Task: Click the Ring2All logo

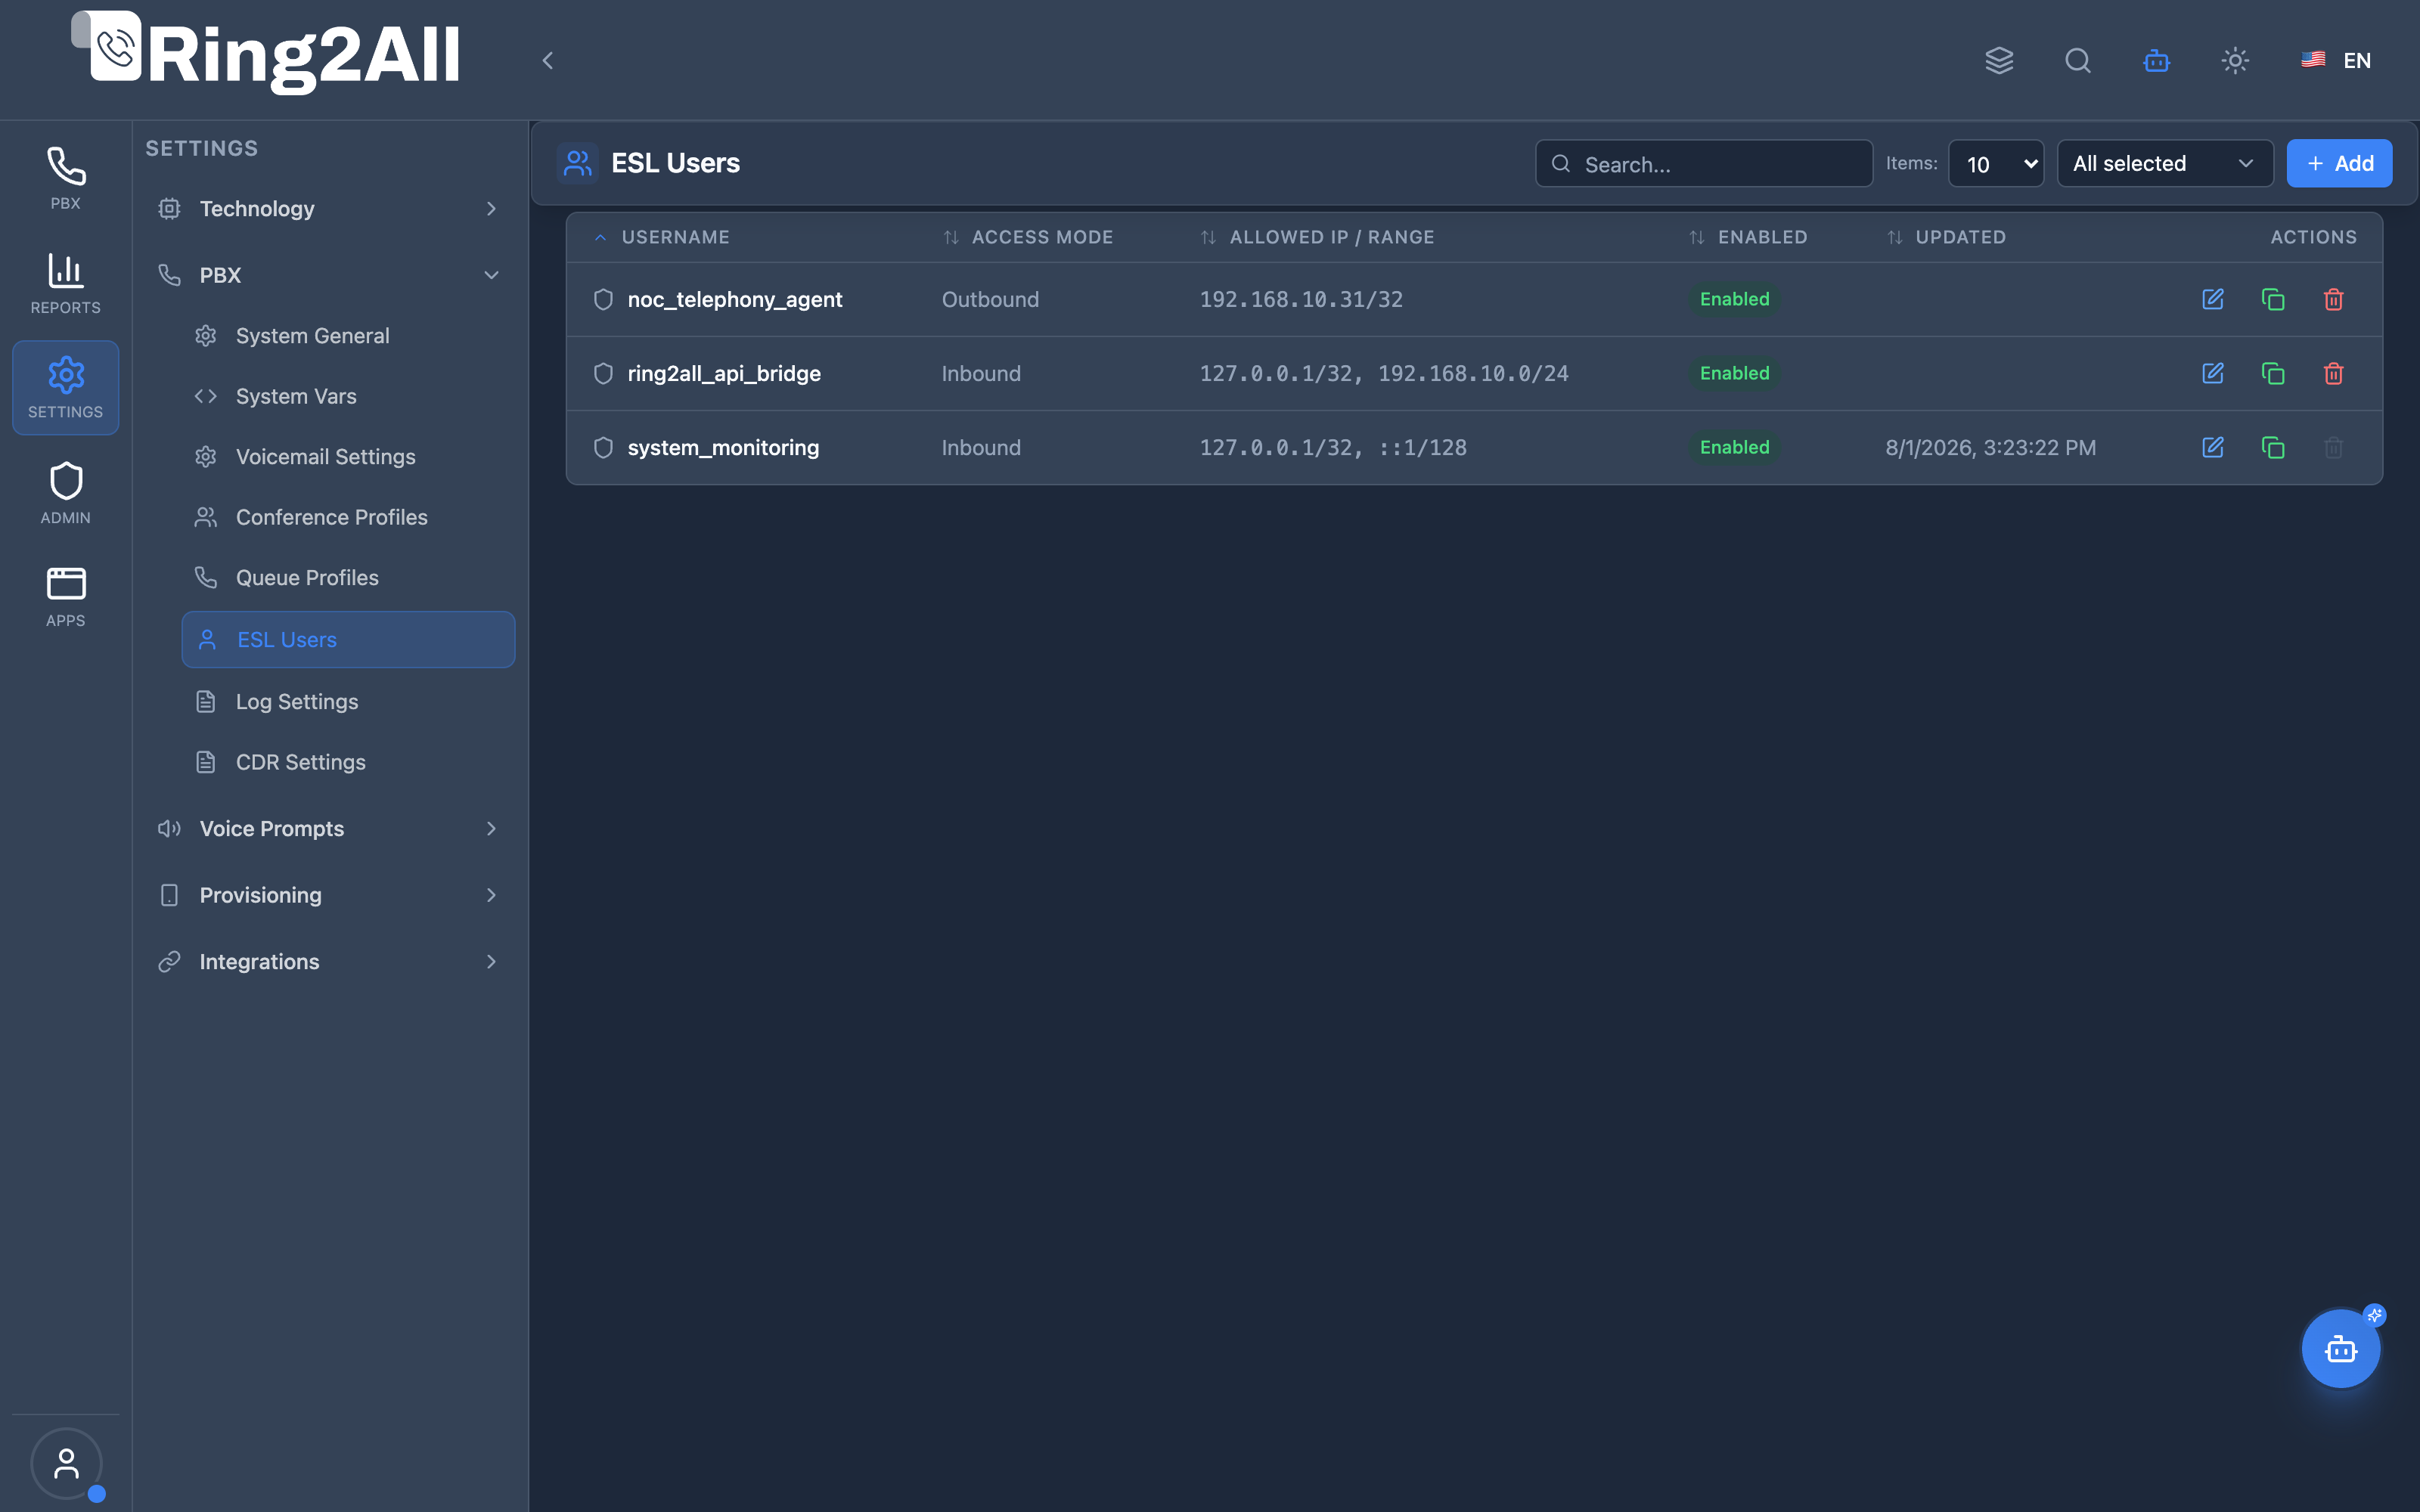Action: pyautogui.click(x=266, y=53)
